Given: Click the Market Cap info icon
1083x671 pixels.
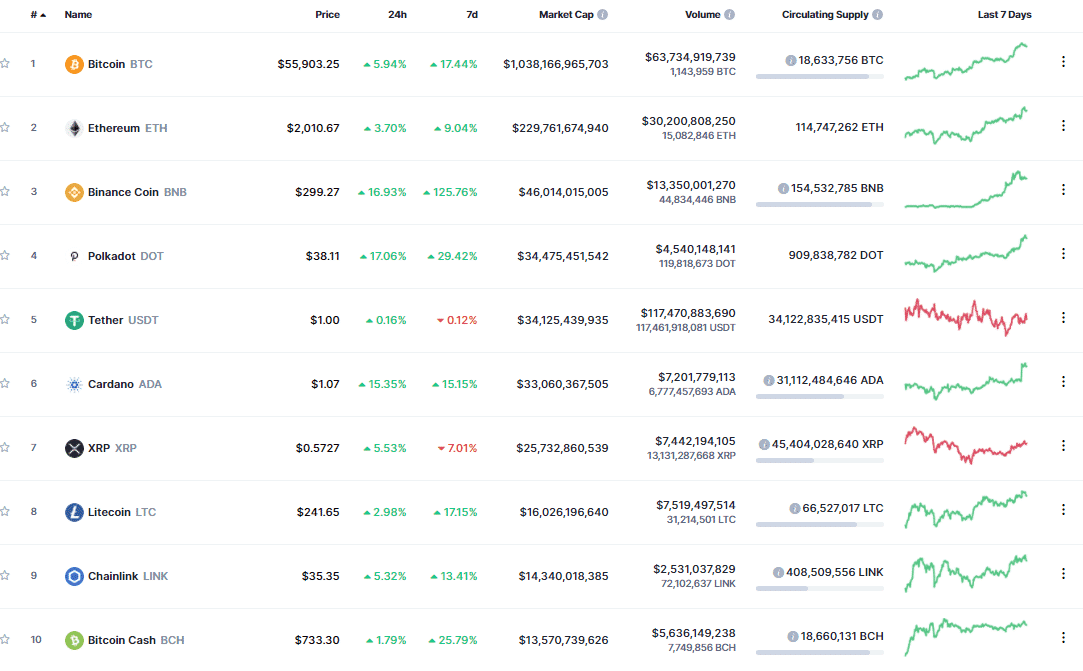Looking at the screenshot, I should point(602,15).
